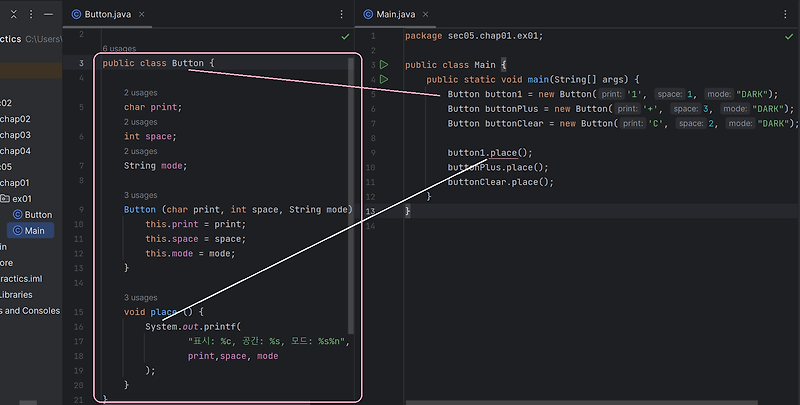800x405 pixels.
Task: Select the ex01 package in the project tree
Action: point(22,199)
